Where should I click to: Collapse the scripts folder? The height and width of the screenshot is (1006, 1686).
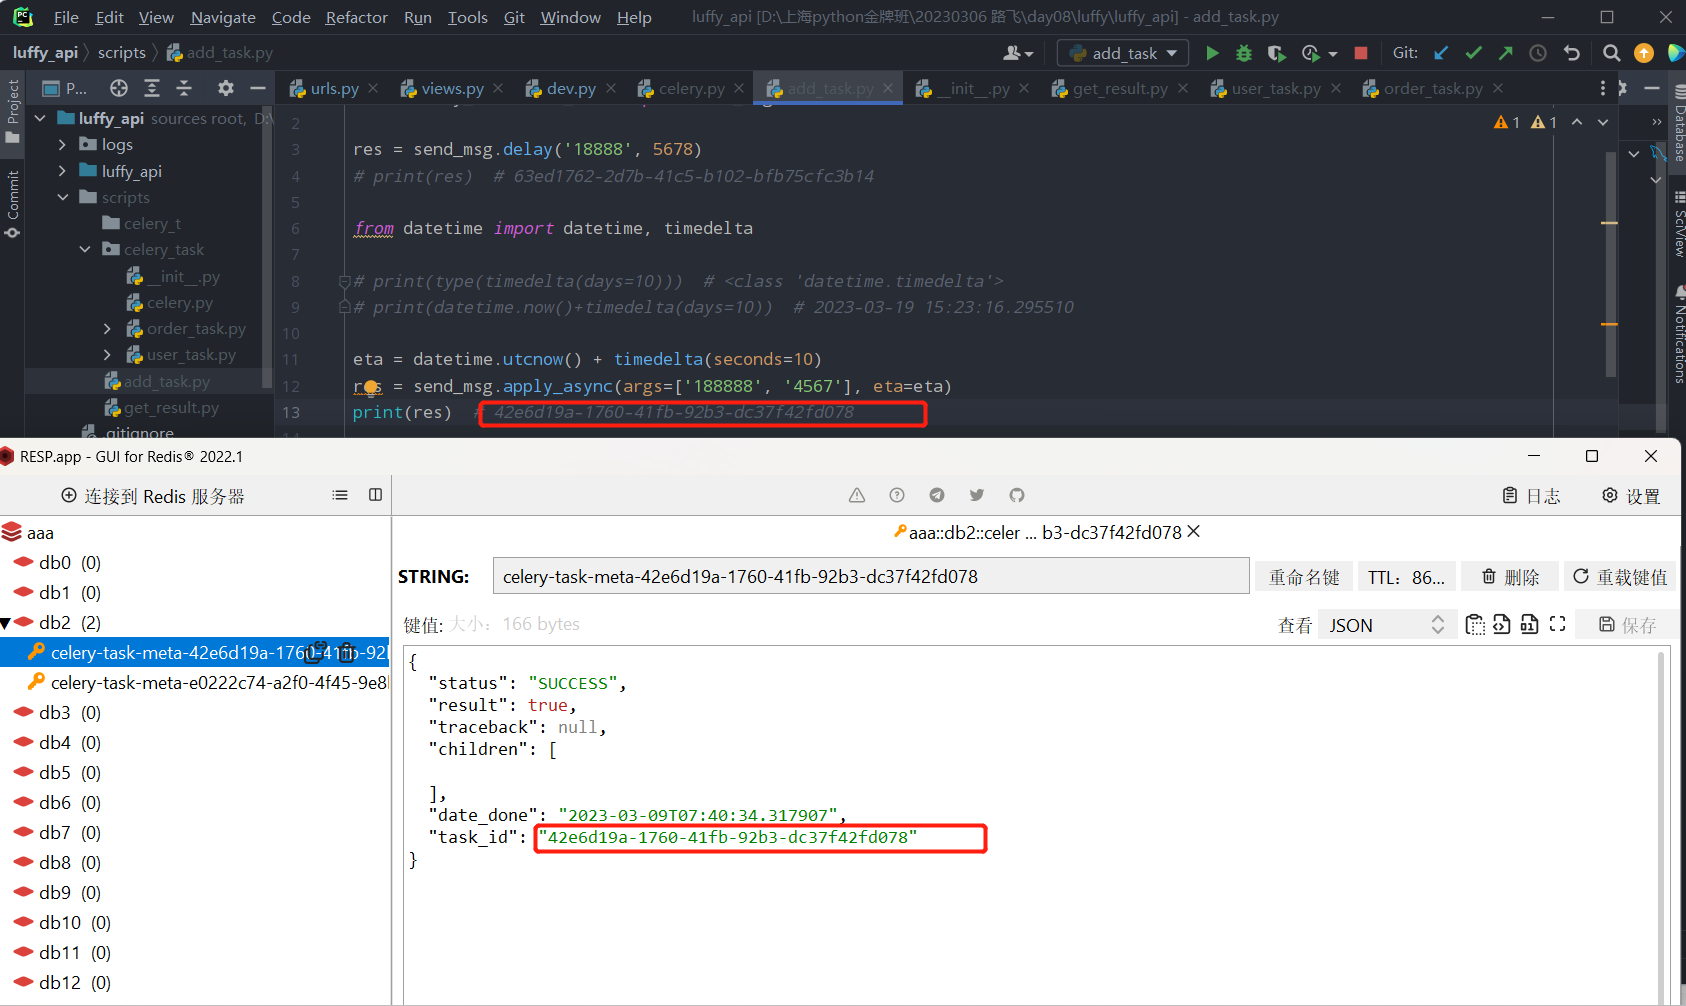click(62, 197)
